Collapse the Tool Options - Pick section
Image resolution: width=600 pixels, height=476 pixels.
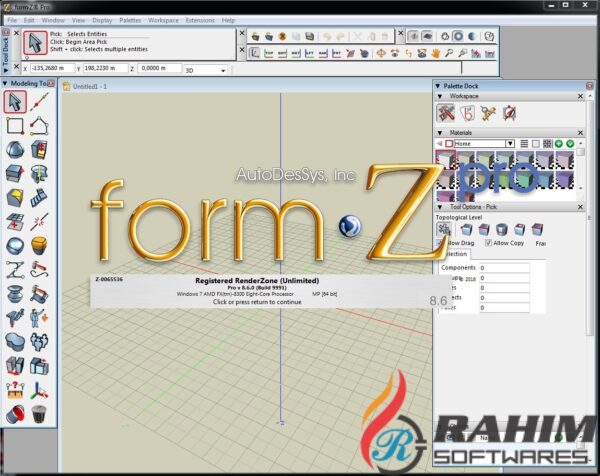[x=440, y=207]
